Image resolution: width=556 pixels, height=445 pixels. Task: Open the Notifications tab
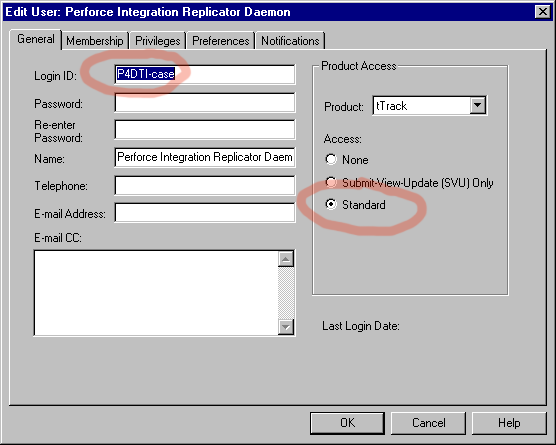tap(290, 41)
